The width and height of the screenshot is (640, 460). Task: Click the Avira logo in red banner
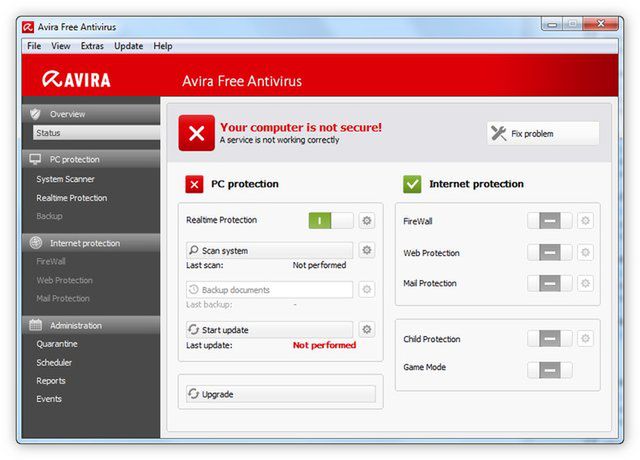tap(76, 80)
